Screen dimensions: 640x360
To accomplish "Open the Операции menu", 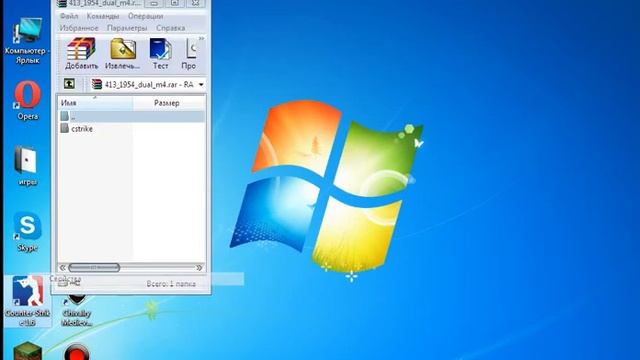I will tap(145, 16).
